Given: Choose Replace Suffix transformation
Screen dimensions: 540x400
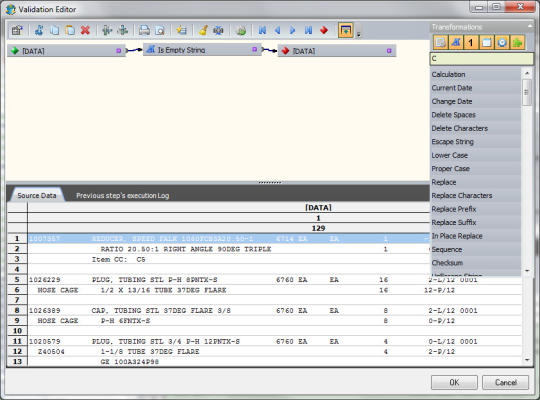Looking at the screenshot, I should click(x=475, y=223).
